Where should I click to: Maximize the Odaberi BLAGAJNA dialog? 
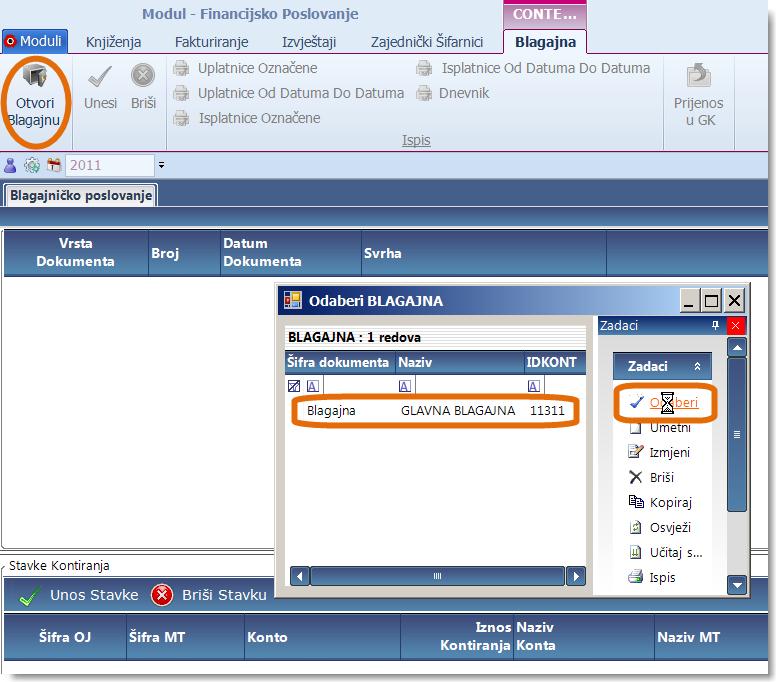(711, 301)
